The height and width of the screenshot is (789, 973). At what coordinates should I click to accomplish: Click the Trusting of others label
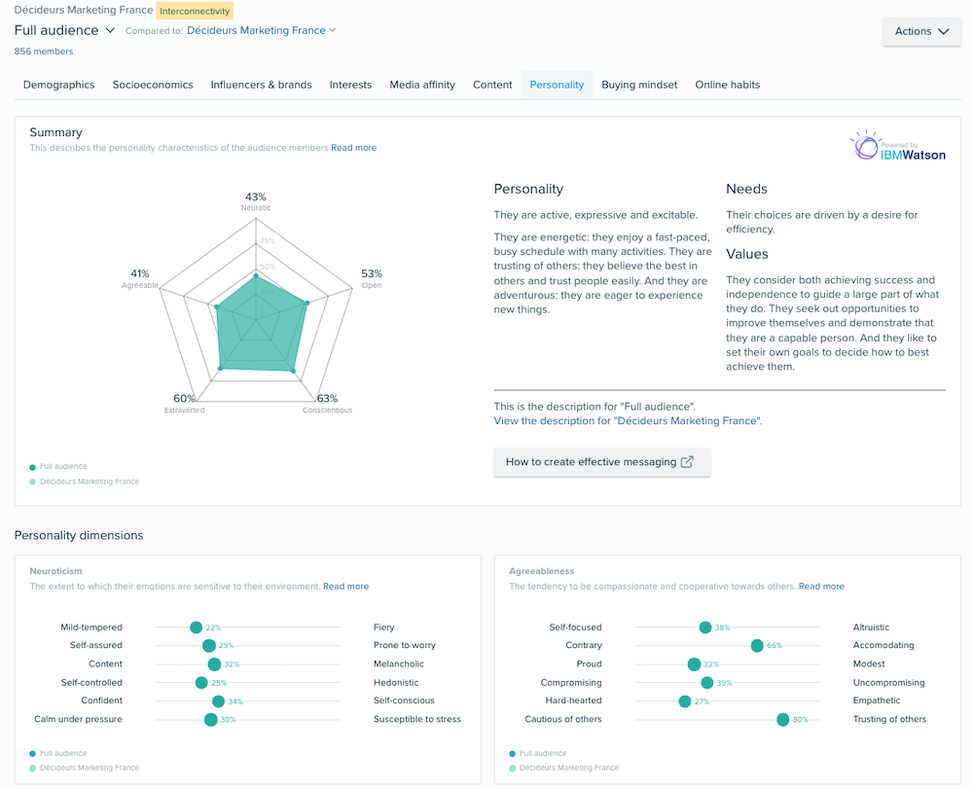coord(889,719)
